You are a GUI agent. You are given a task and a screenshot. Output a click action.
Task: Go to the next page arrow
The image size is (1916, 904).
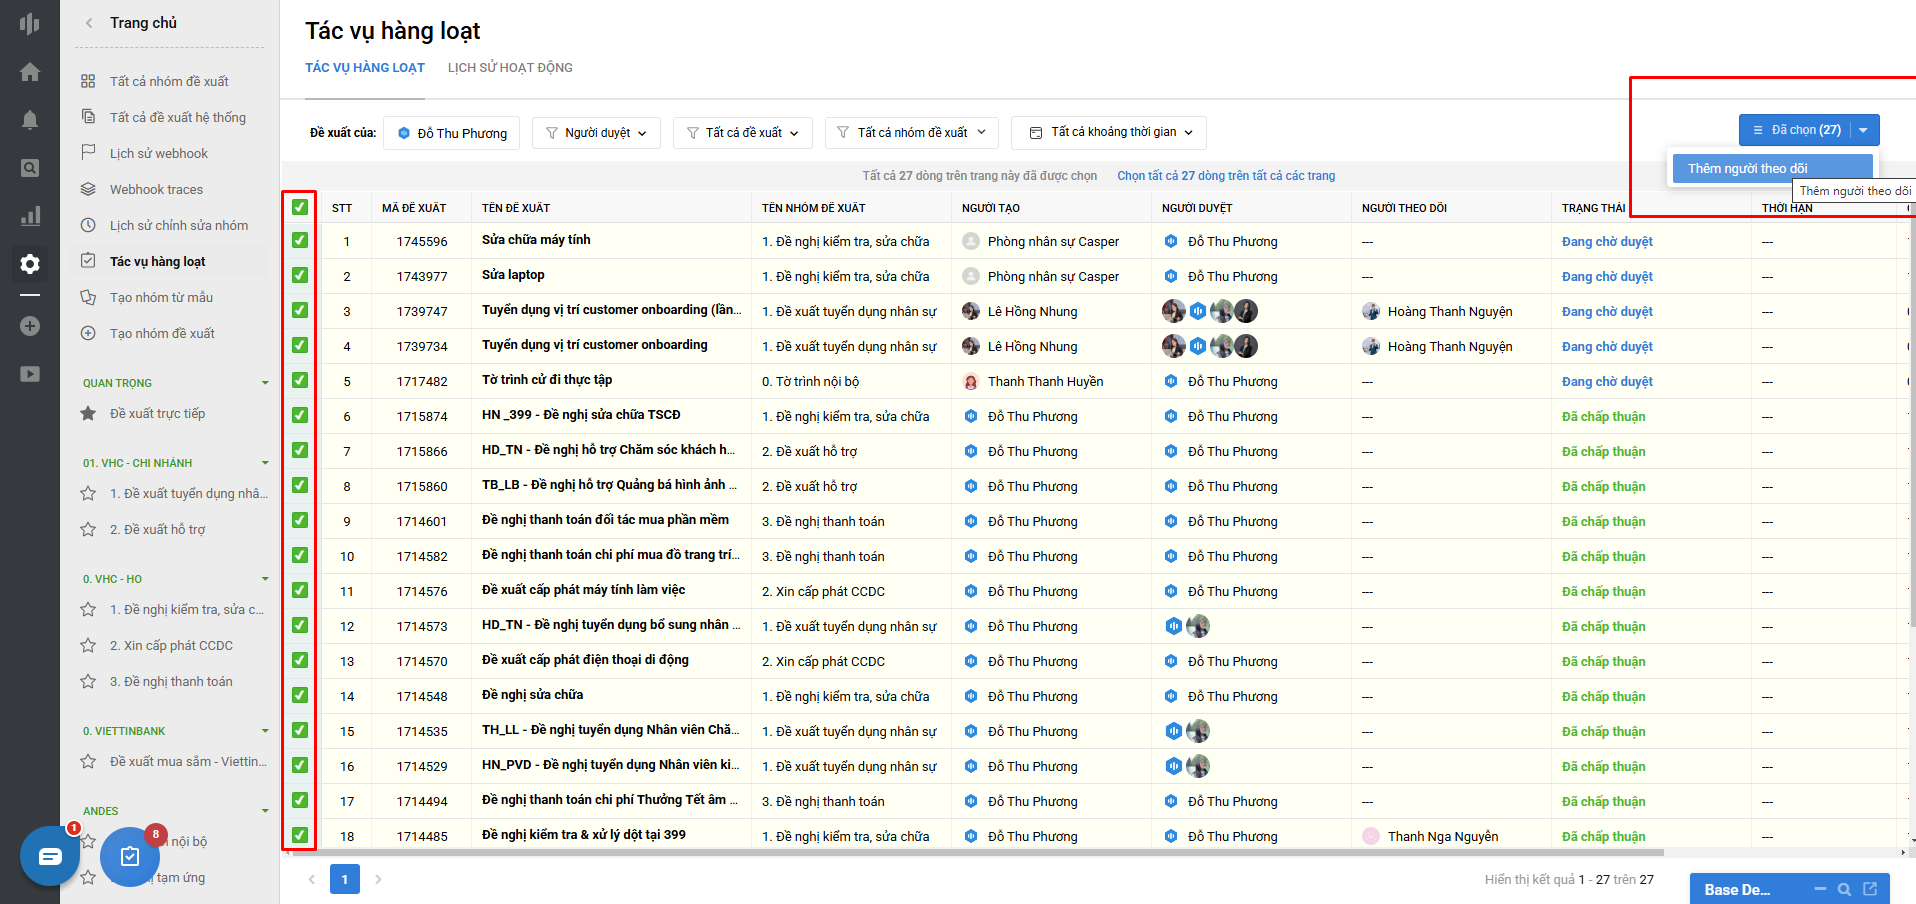(378, 880)
